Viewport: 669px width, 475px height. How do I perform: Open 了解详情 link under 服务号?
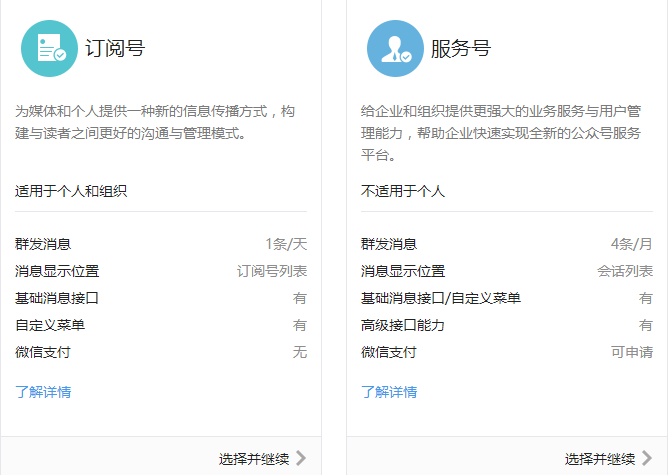pos(389,392)
